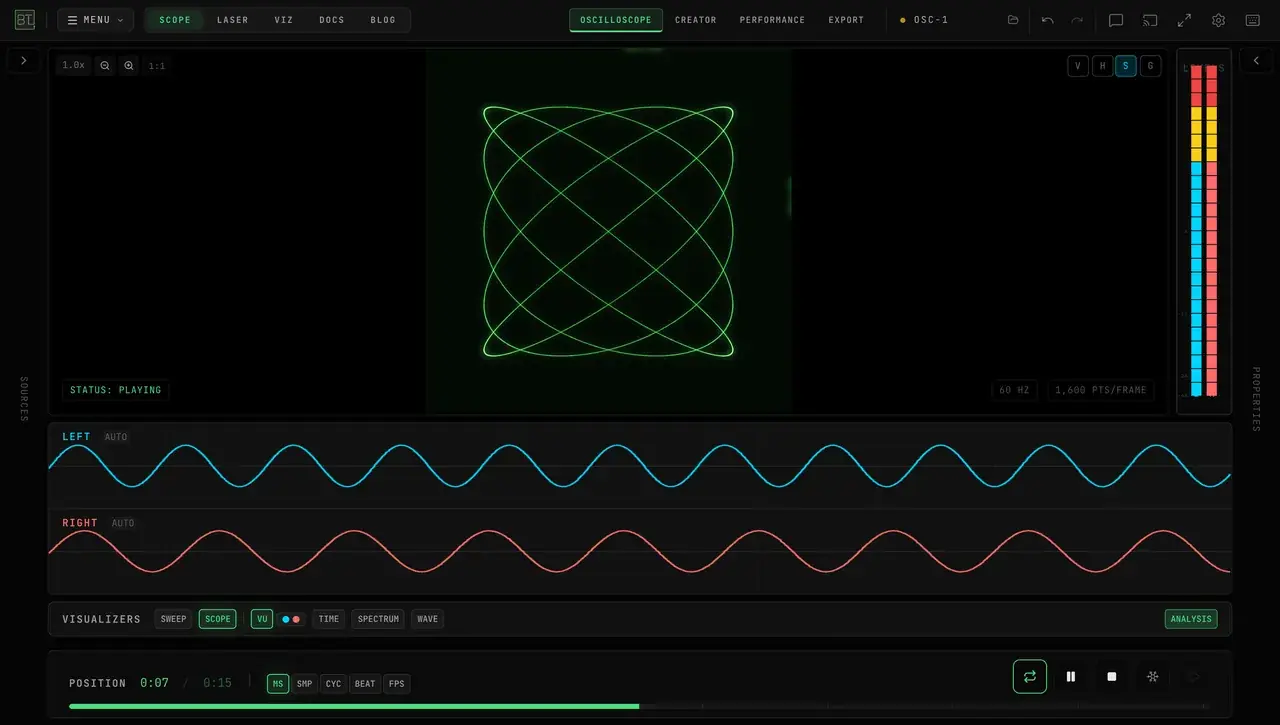This screenshot has height=725, width=1280.
Task: Switch to the Laser section
Action: coord(233,20)
